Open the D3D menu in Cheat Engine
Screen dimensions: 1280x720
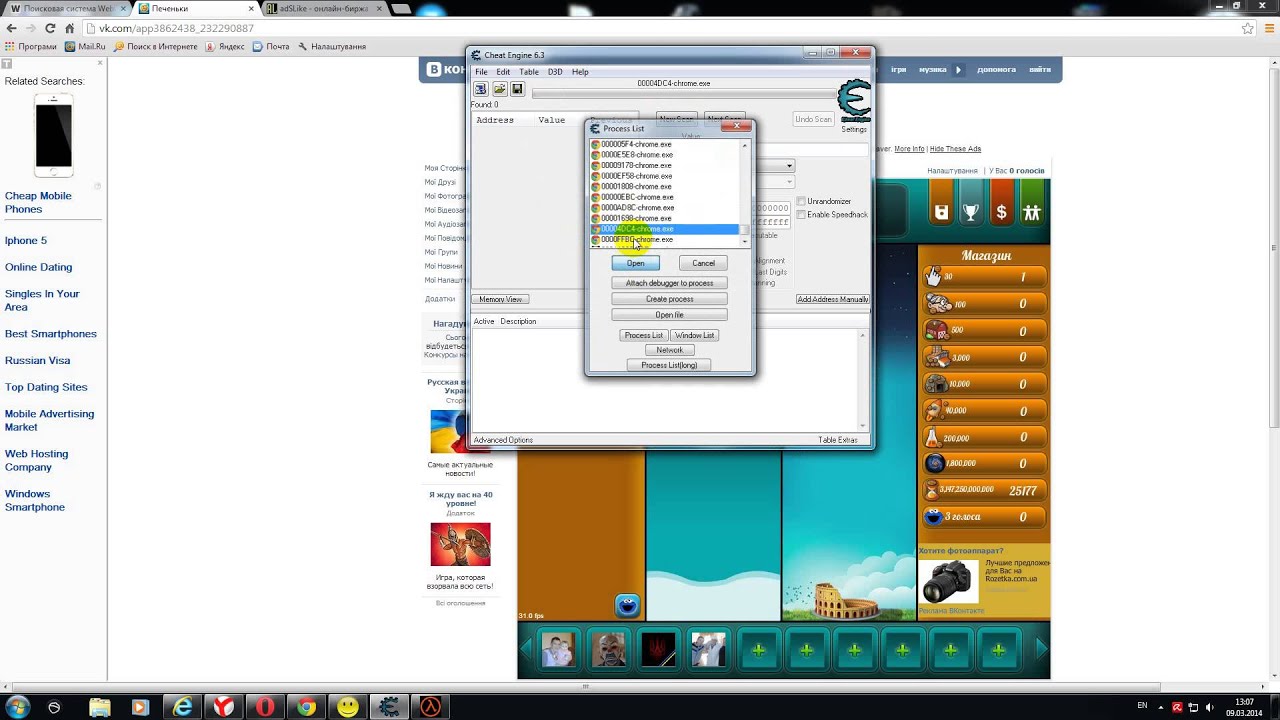pyautogui.click(x=555, y=72)
